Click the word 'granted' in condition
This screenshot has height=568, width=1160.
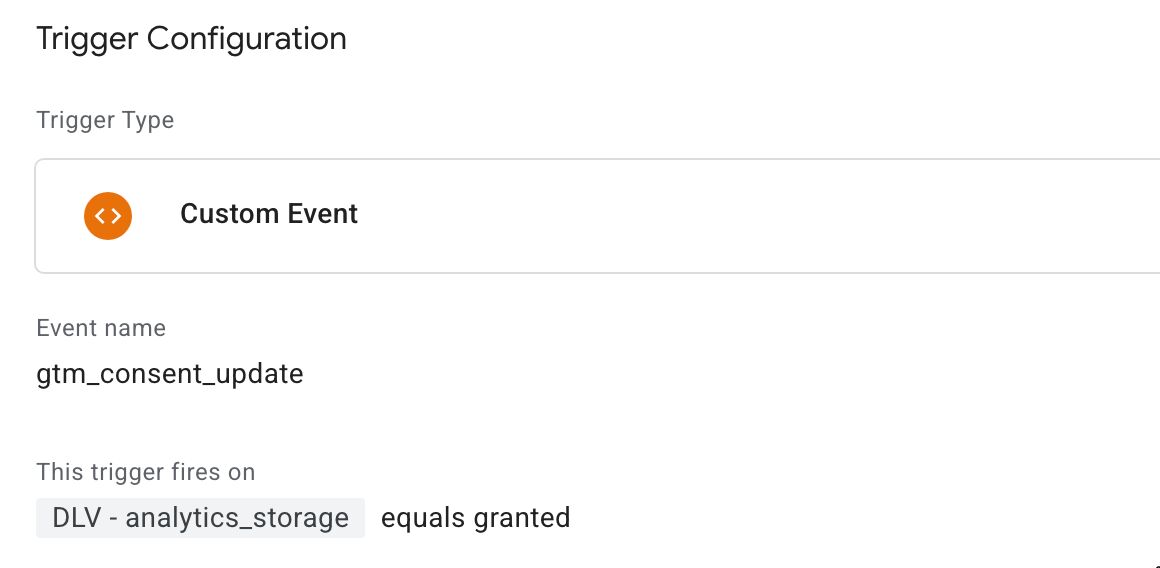click(x=522, y=518)
